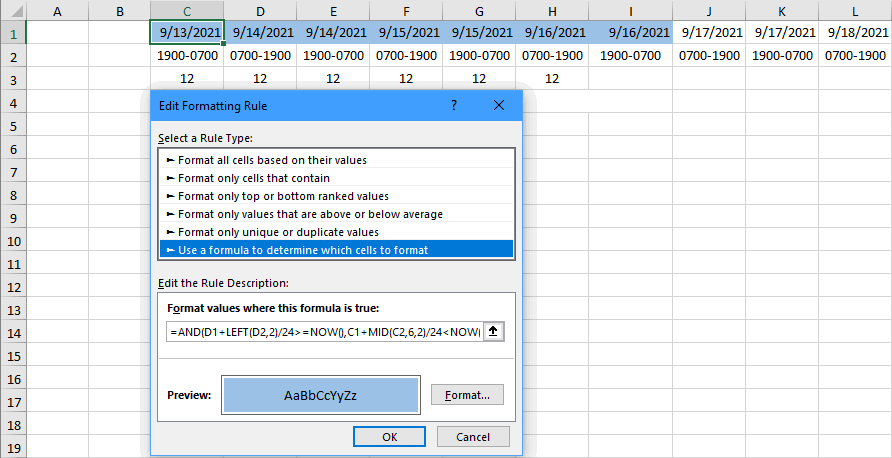
Task: Choose 'Format only values that are above or below average'
Action: [x=336, y=214]
